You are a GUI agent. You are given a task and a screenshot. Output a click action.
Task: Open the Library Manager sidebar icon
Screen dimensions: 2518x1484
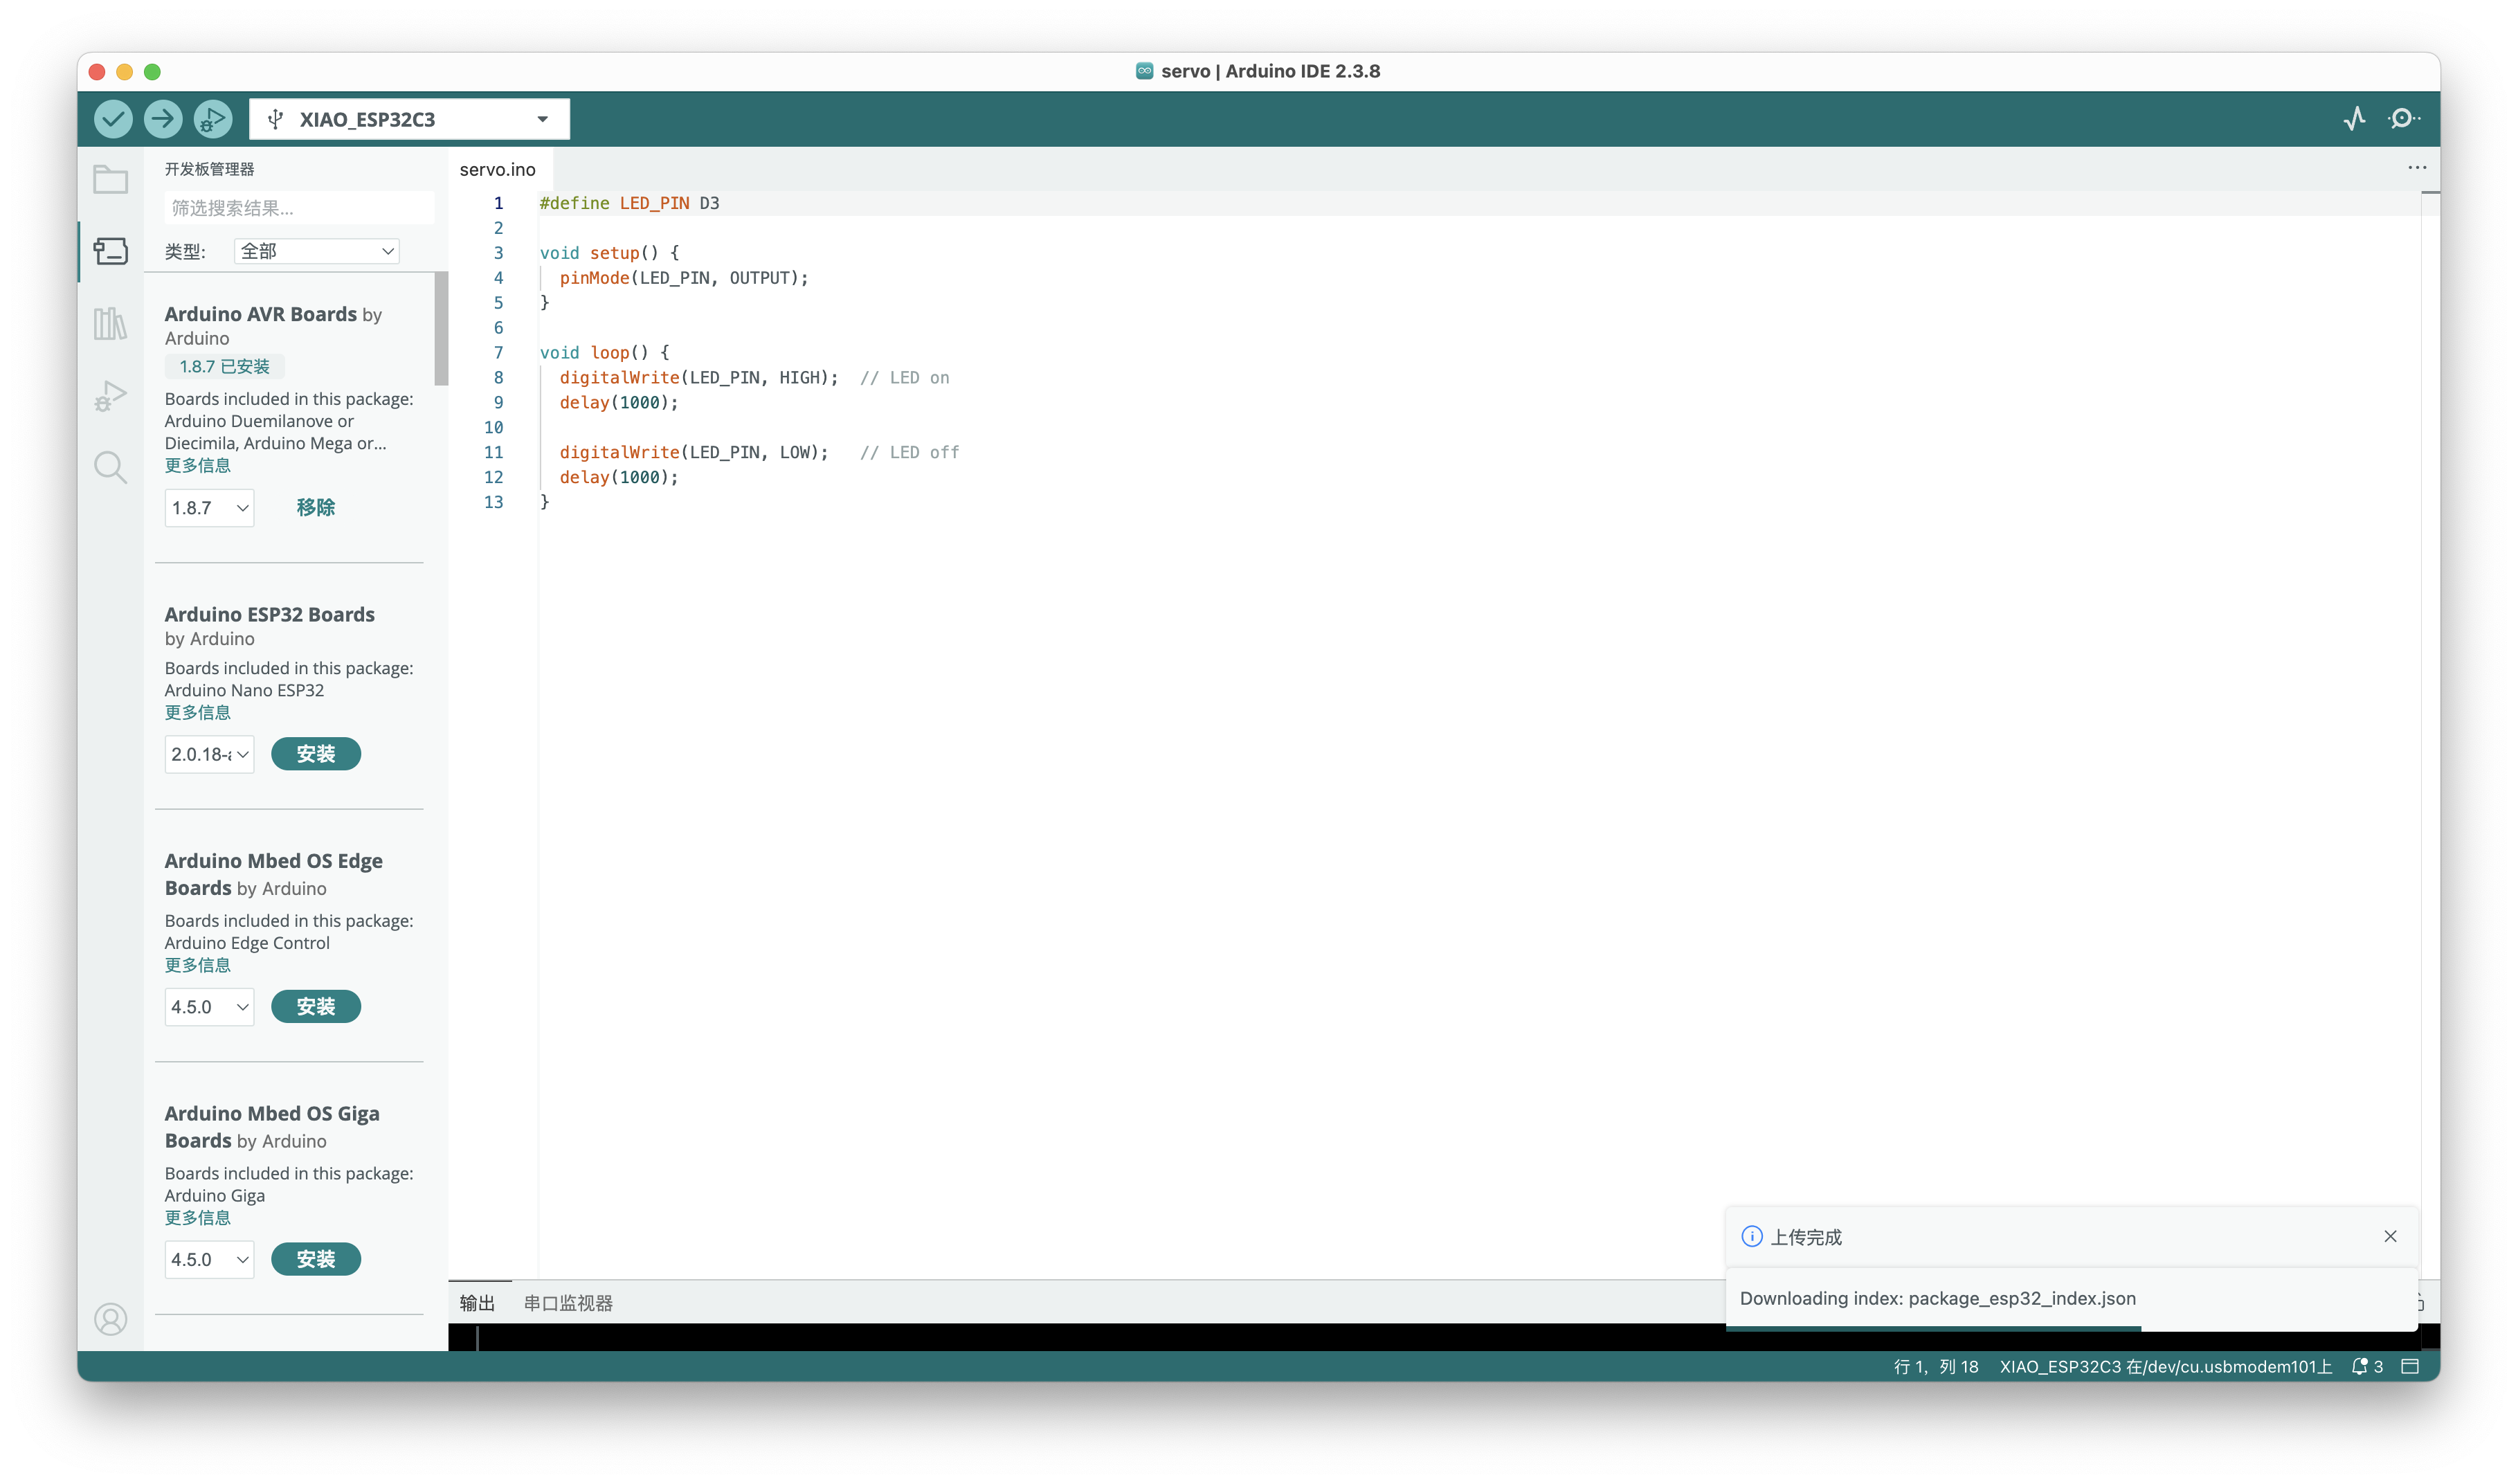pos(110,323)
